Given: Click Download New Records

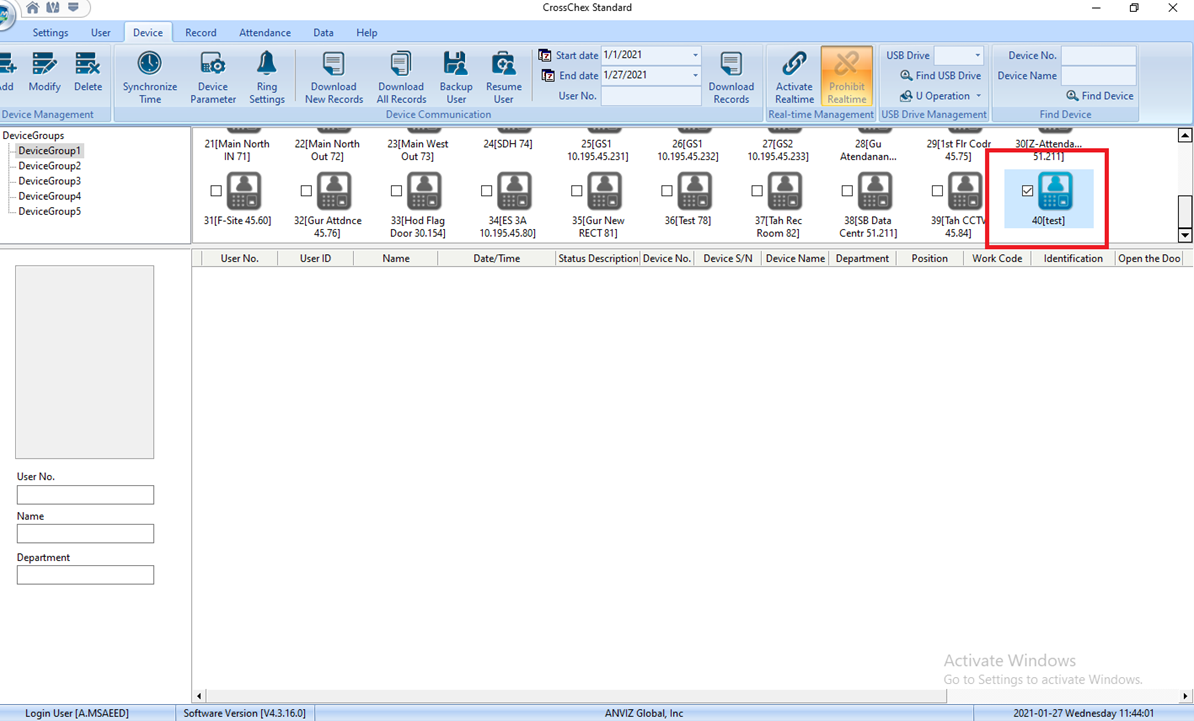Looking at the screenshot, I should tap(334, 78).
